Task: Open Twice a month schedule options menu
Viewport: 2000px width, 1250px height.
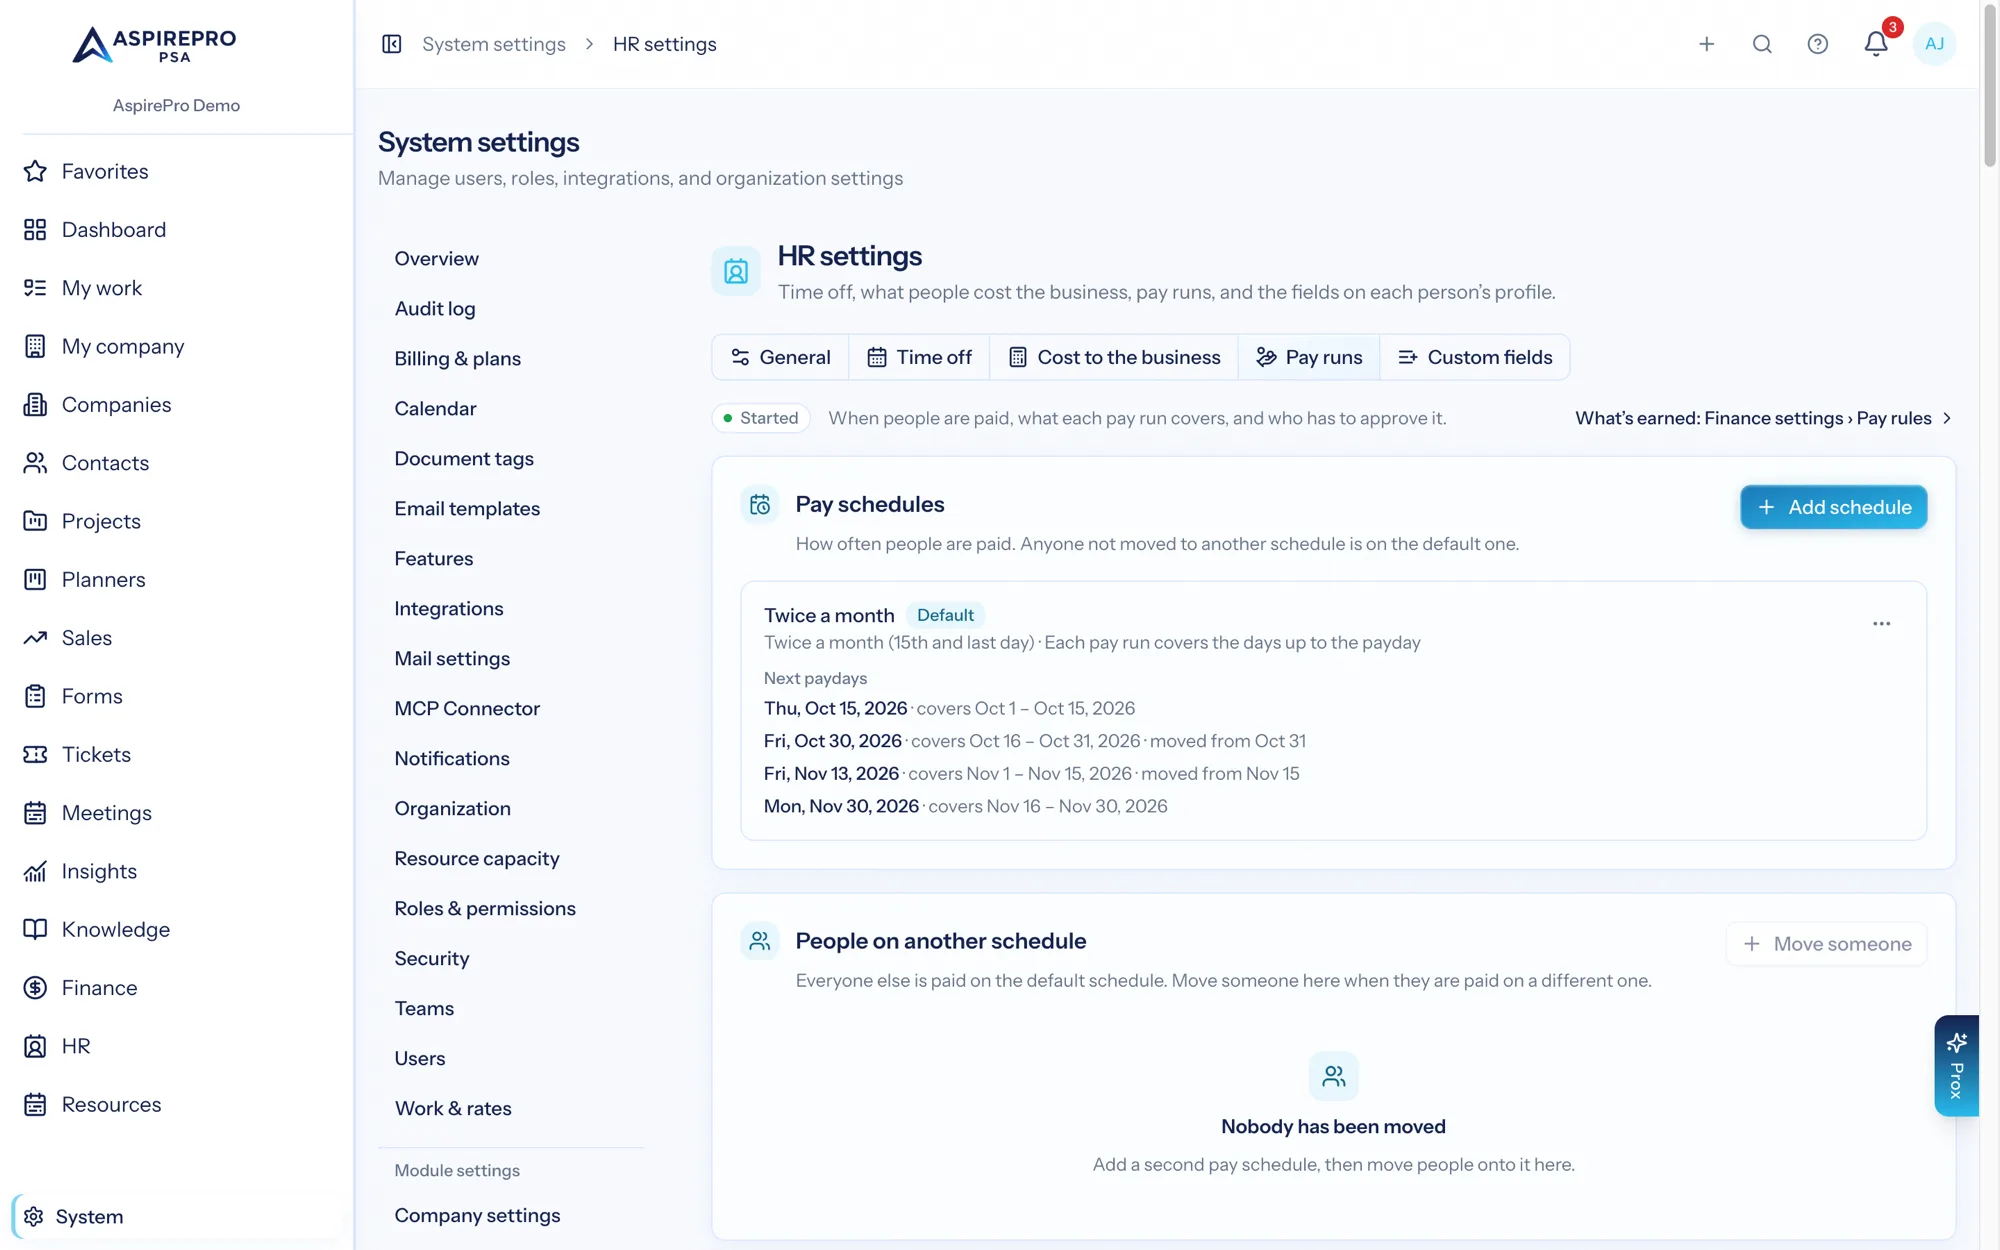Action: 1881,623
